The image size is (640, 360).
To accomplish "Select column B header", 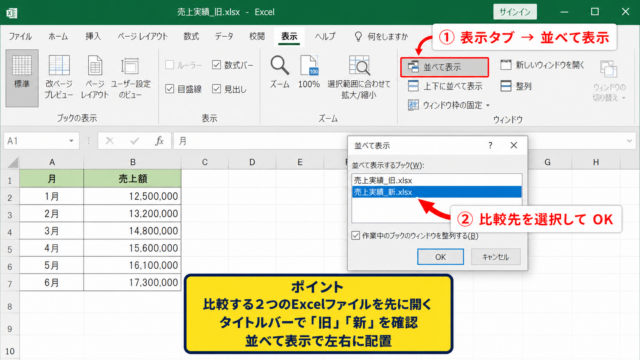I will click(x=133, y=162).
